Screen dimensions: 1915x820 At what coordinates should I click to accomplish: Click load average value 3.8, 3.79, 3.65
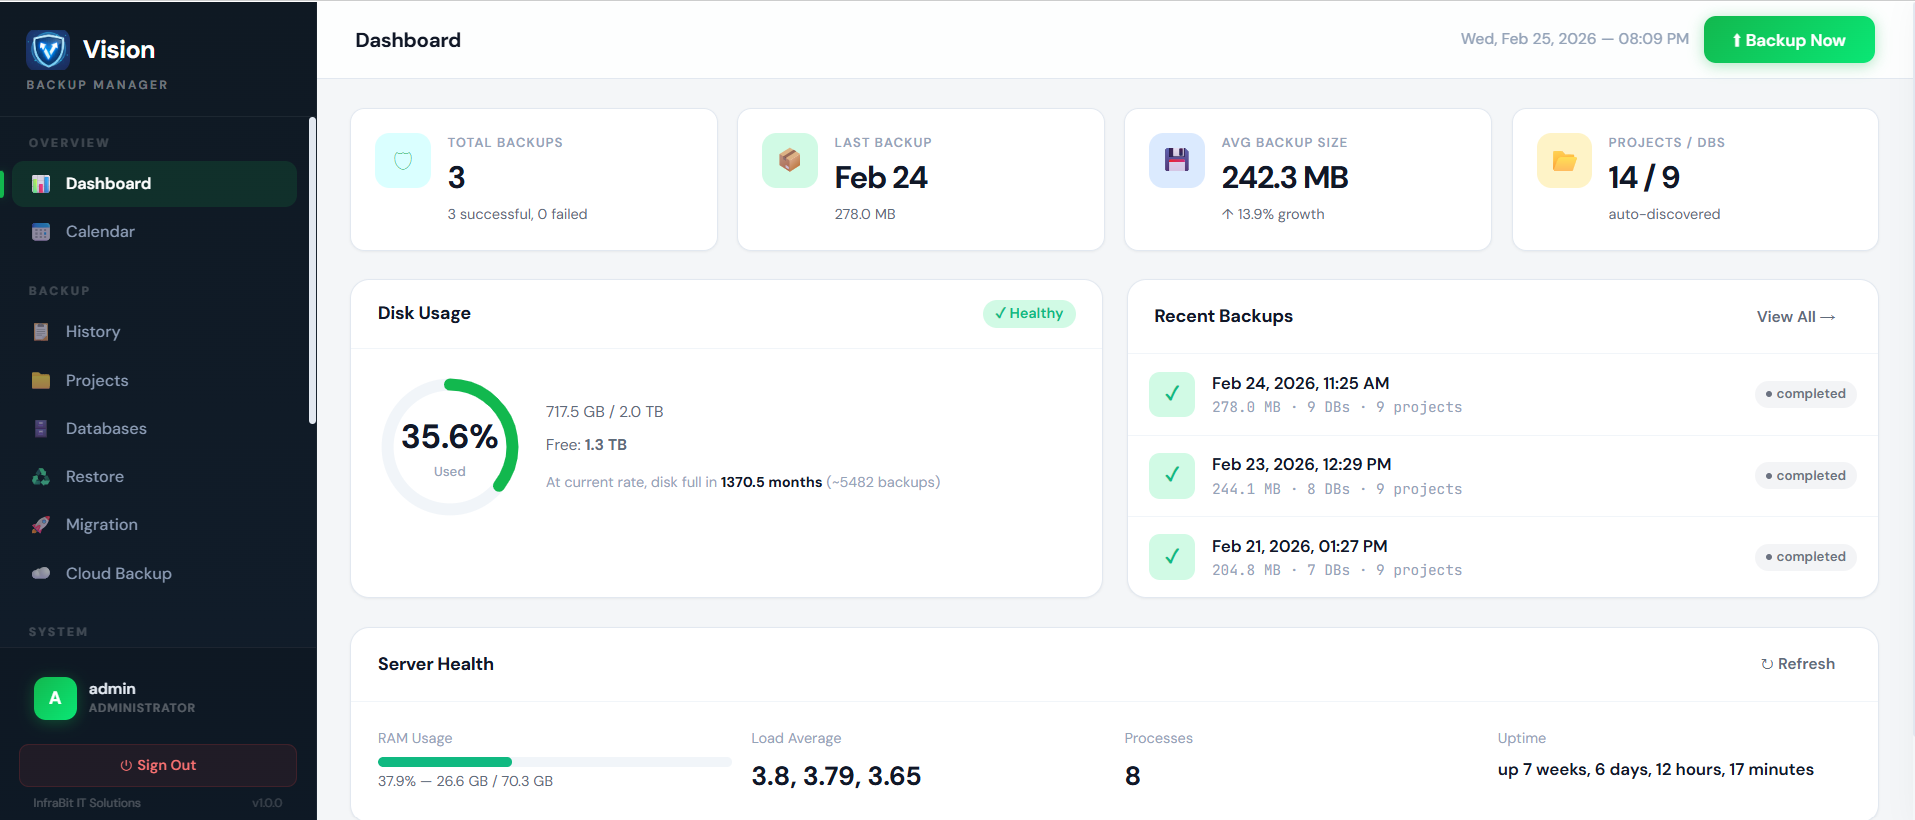(x=836, y=776)
